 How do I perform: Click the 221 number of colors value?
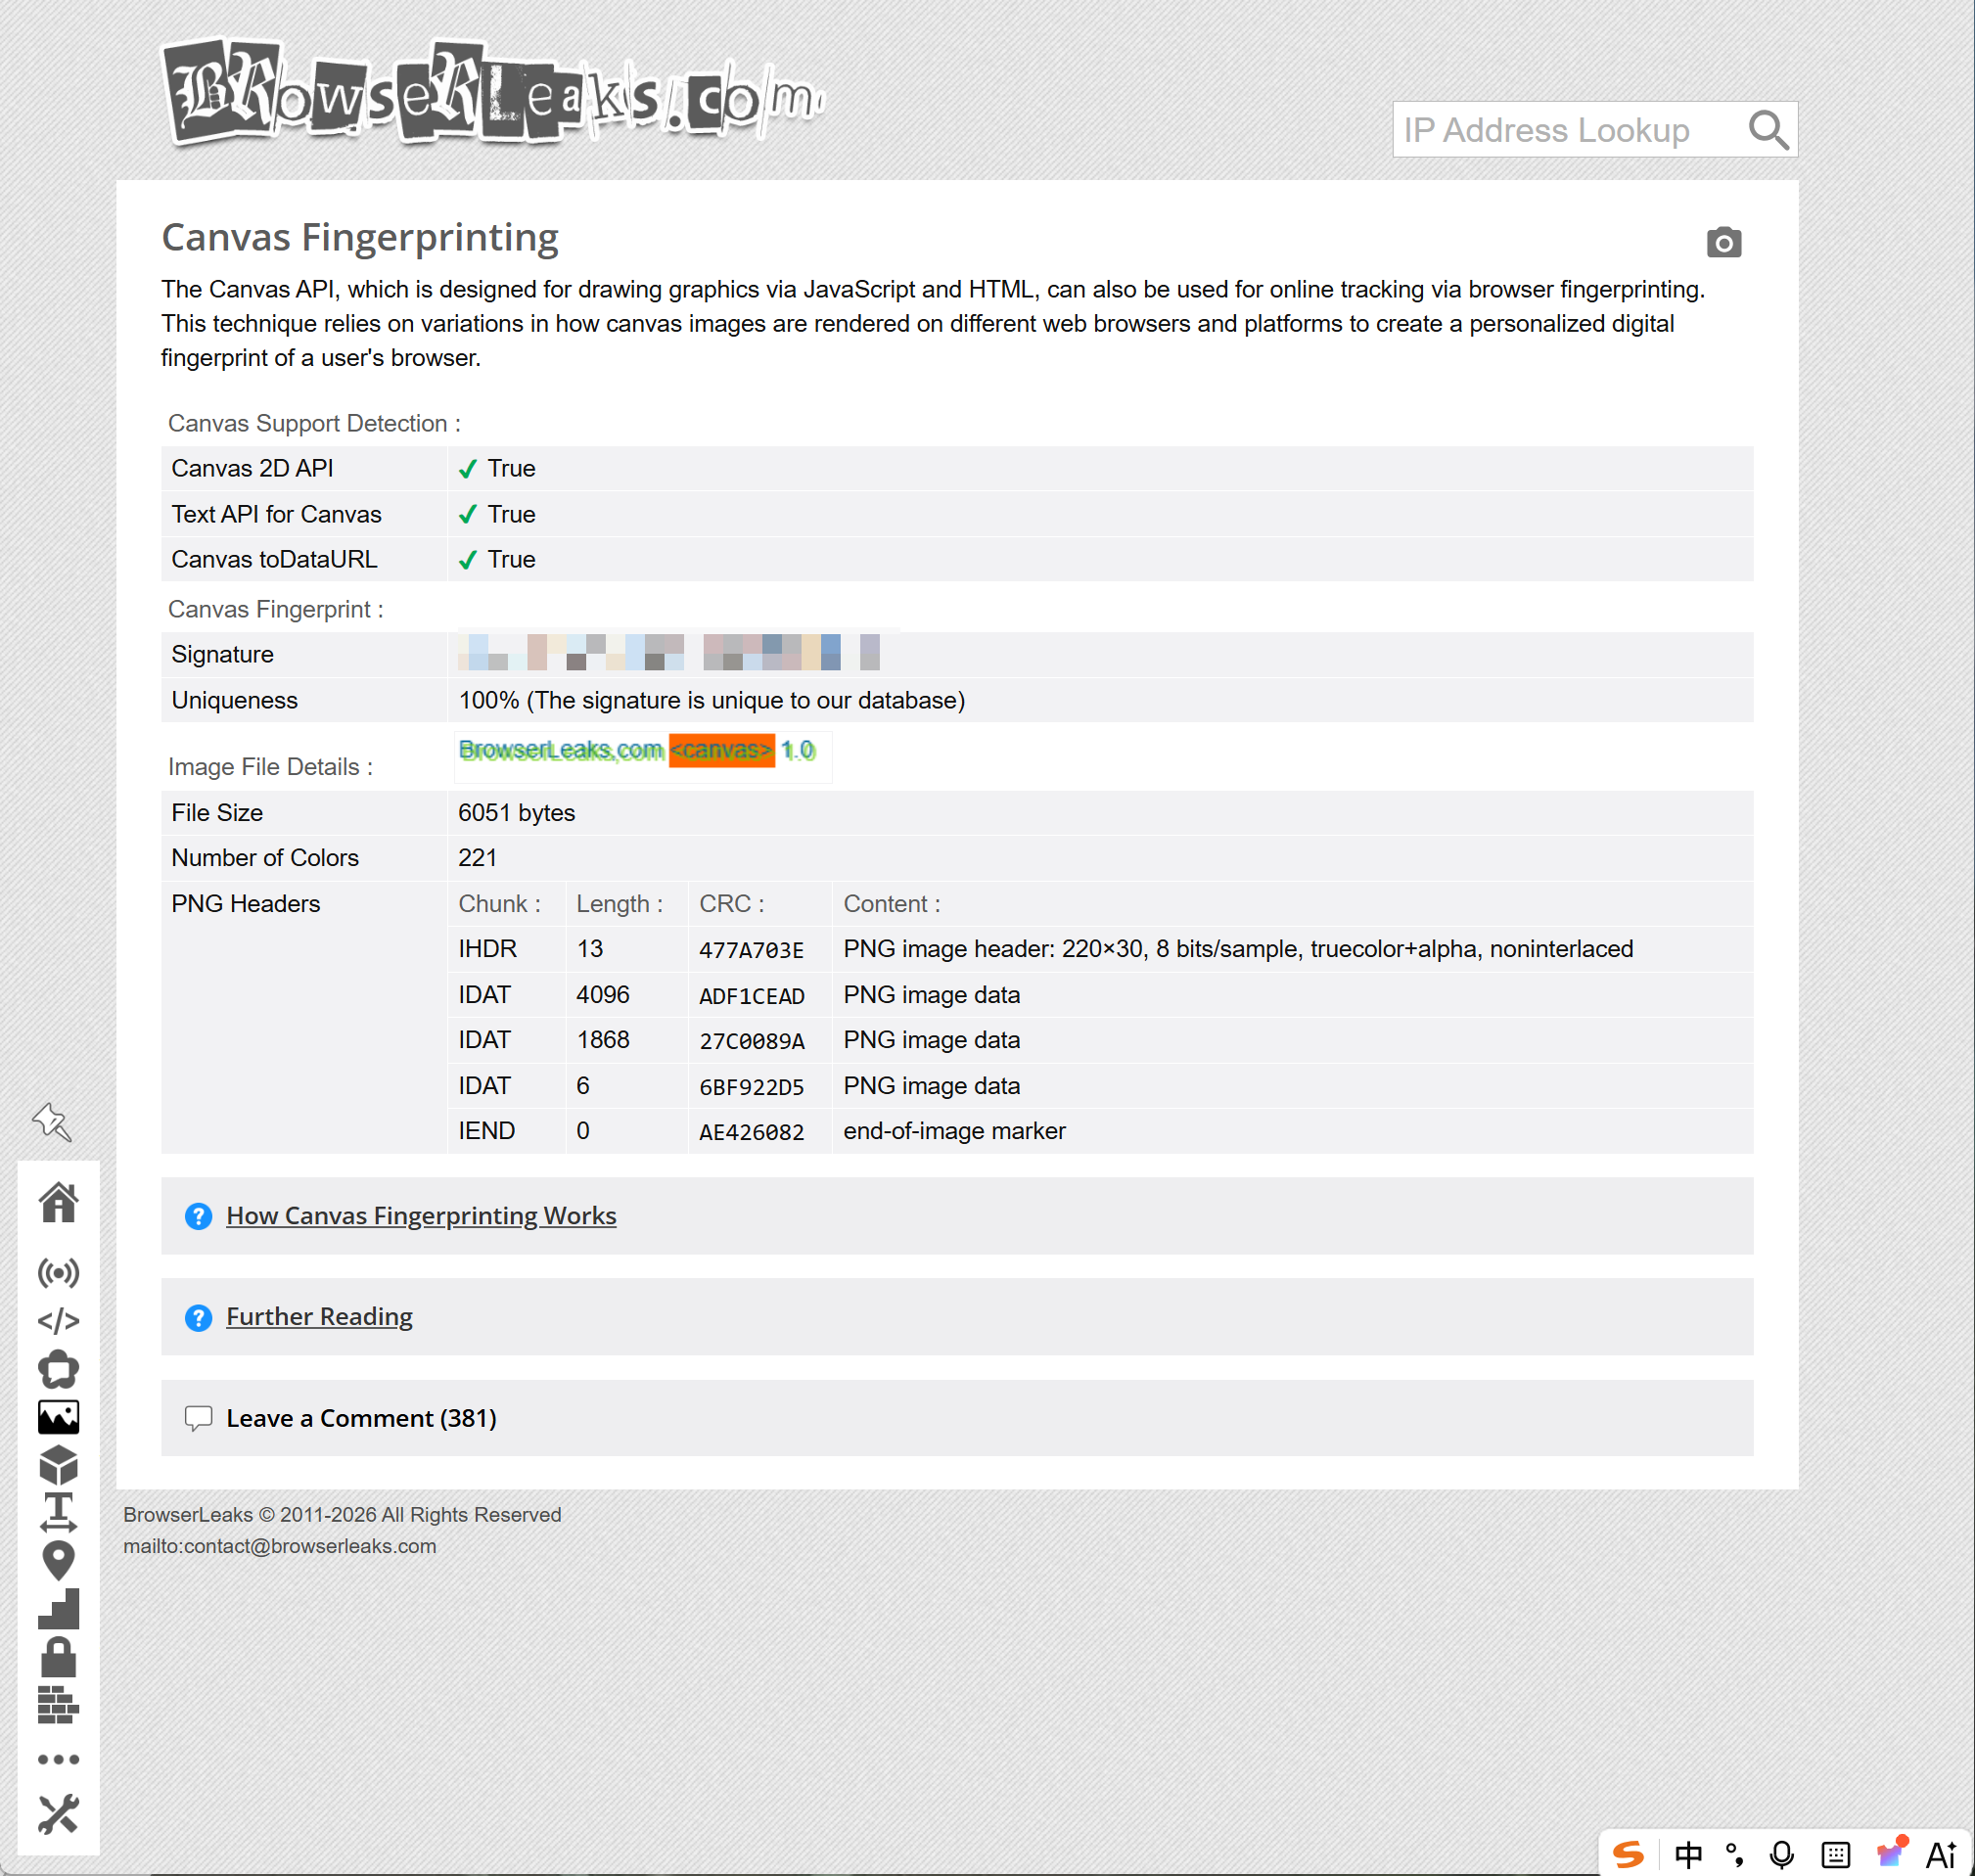[x=477, y=858]
